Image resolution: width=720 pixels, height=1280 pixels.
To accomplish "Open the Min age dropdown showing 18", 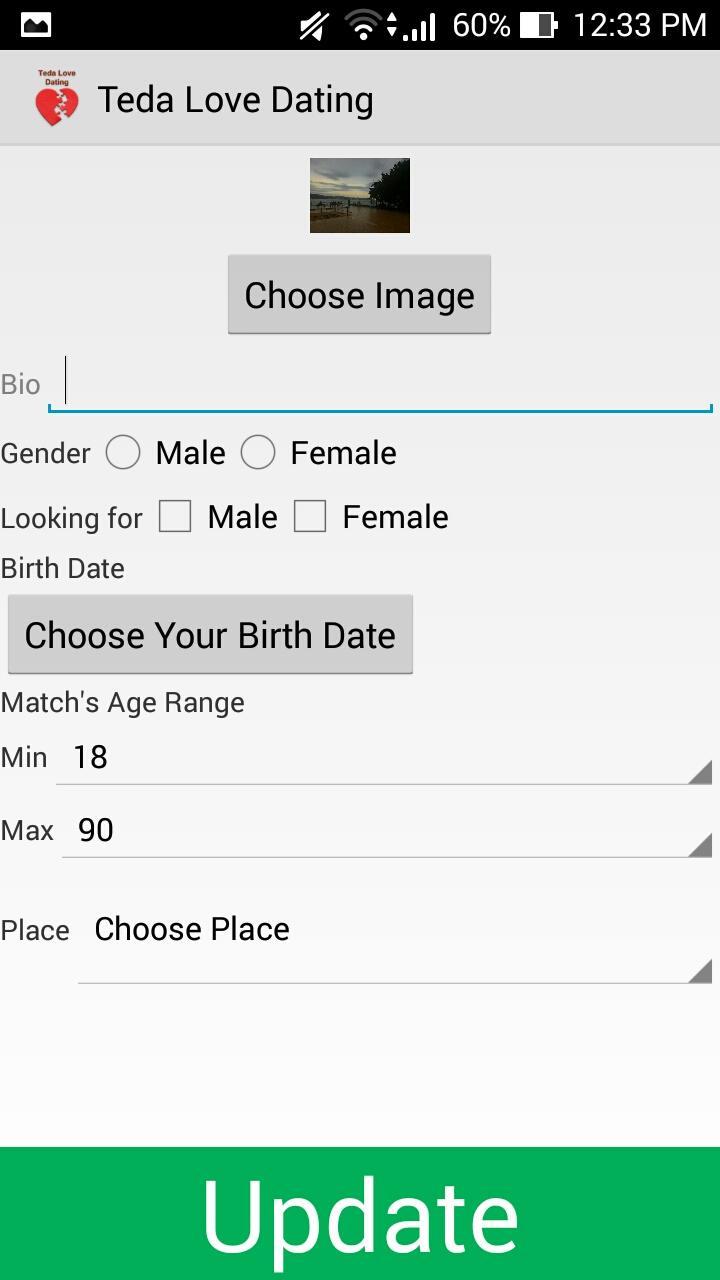I will pos(385,757).
